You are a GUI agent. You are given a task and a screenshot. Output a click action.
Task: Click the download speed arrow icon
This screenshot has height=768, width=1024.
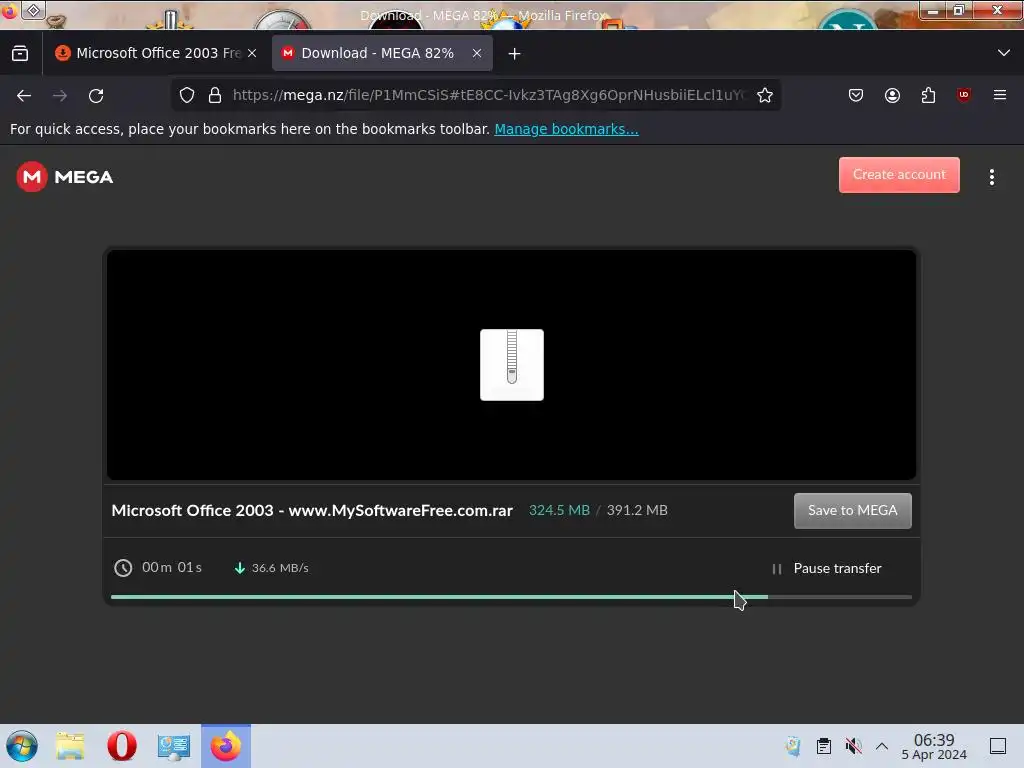(x=240, y=568)
